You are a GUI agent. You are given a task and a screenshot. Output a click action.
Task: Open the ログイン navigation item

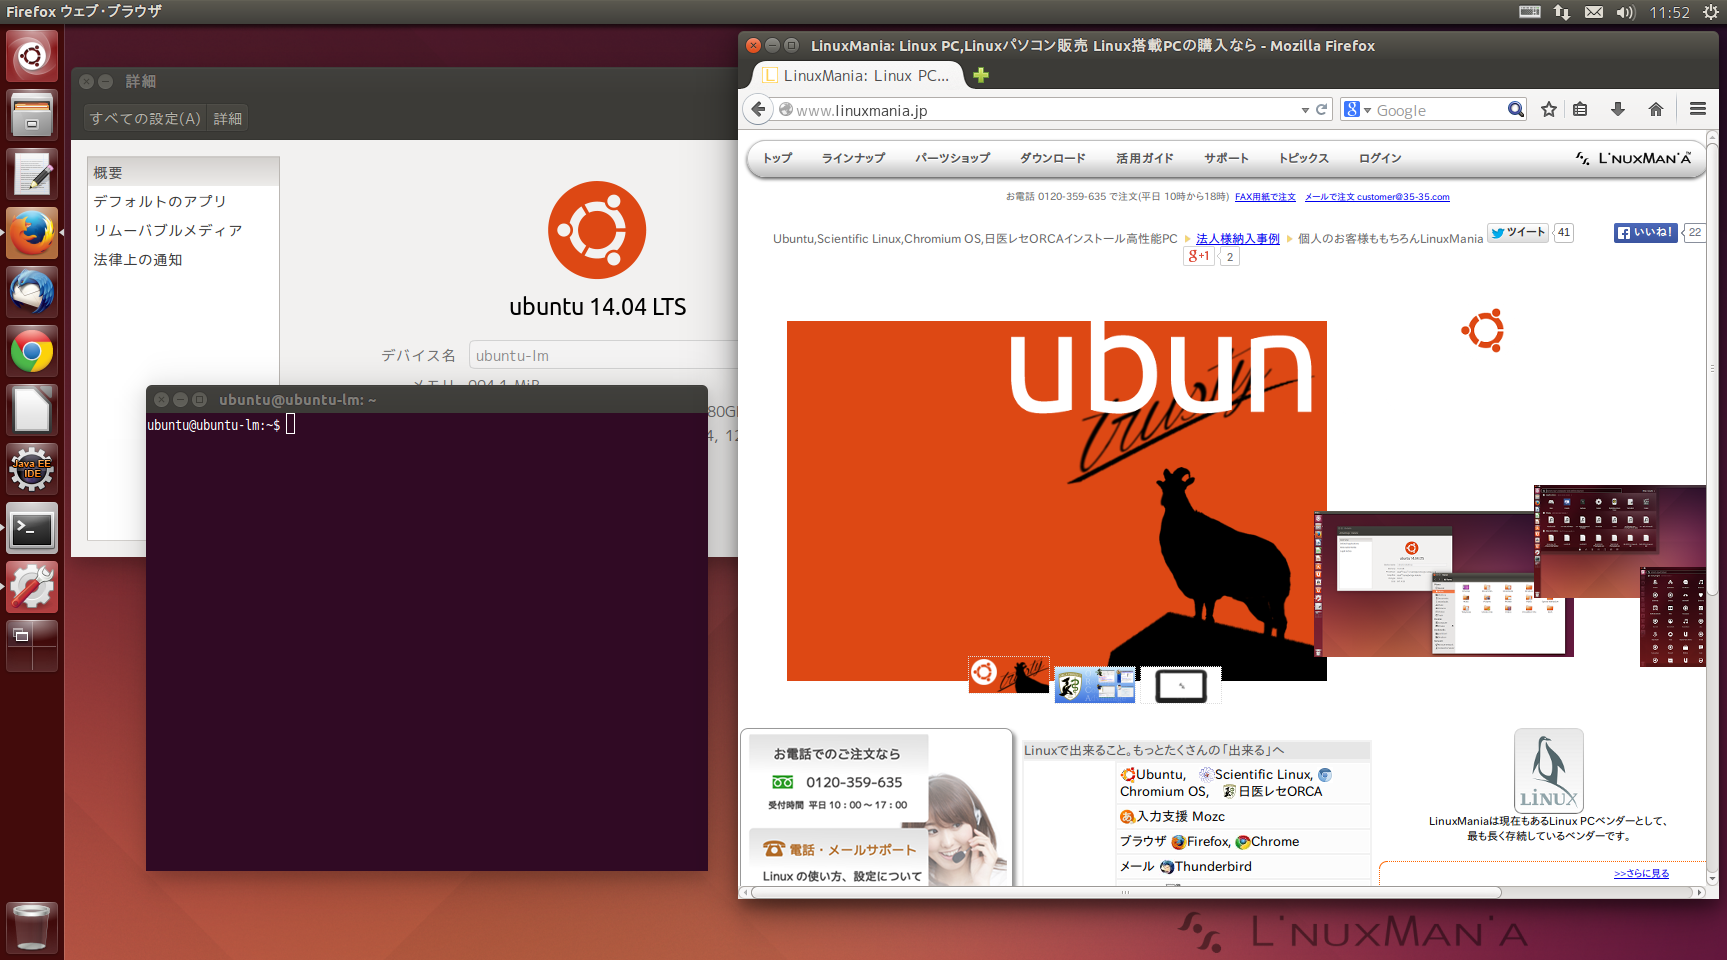(1380, 158)
